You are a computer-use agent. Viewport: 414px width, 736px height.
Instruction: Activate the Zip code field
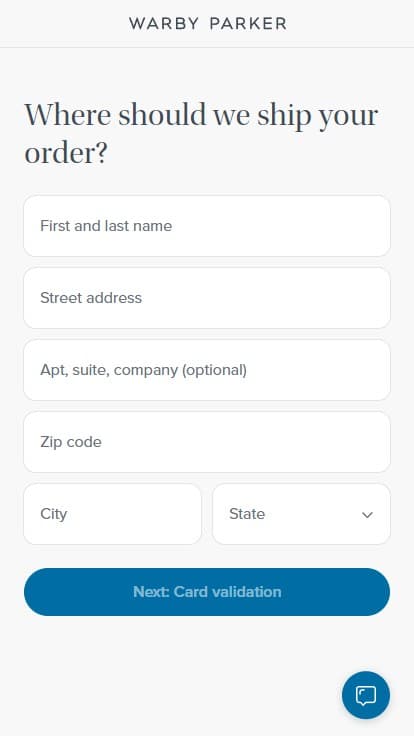(207, 442)
